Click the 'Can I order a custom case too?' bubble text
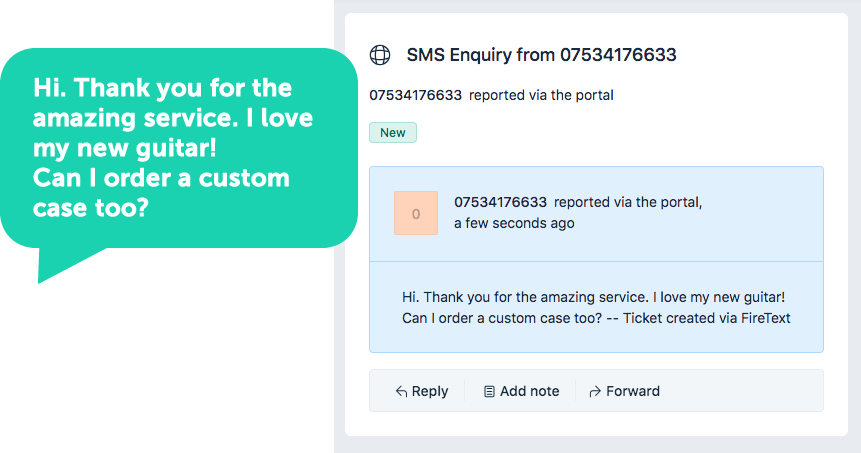 tap(161, 193)
